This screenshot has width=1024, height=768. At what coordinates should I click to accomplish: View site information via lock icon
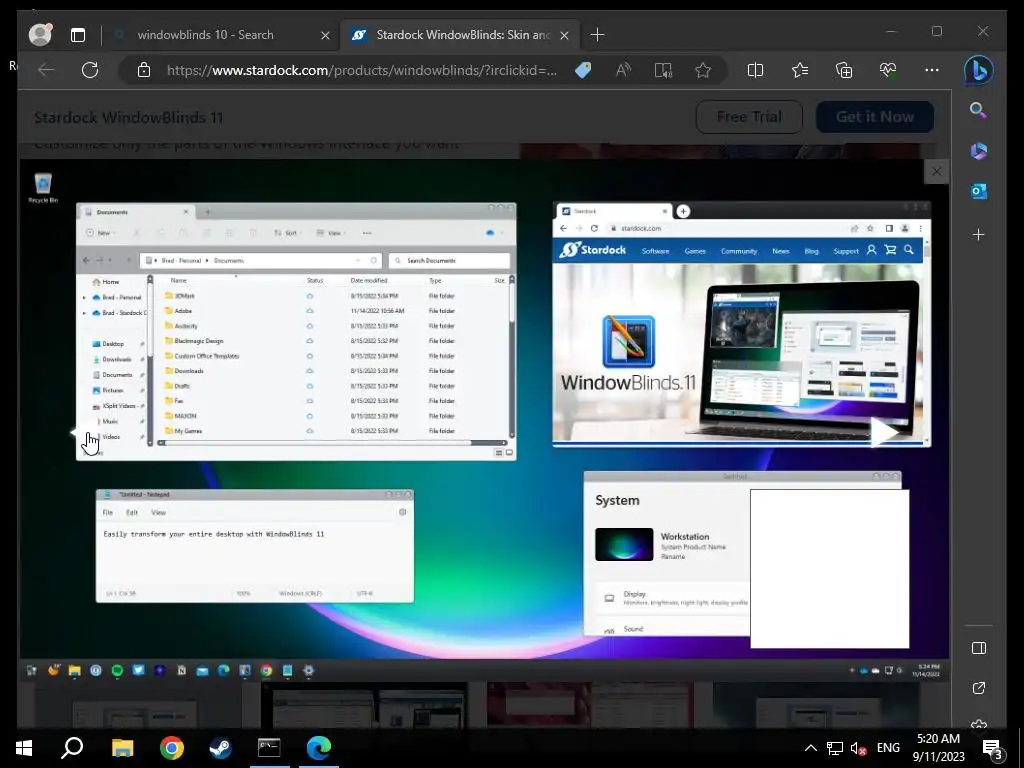(144, 71)
